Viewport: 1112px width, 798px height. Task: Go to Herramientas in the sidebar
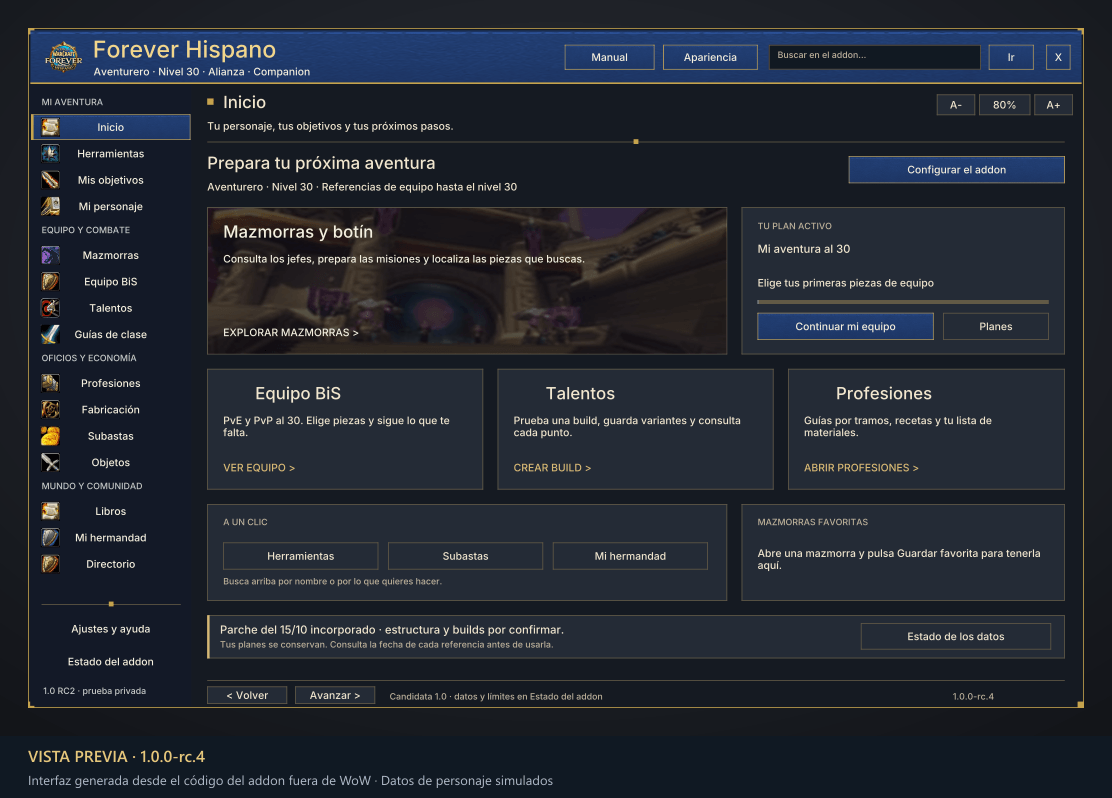pos(111,153)
